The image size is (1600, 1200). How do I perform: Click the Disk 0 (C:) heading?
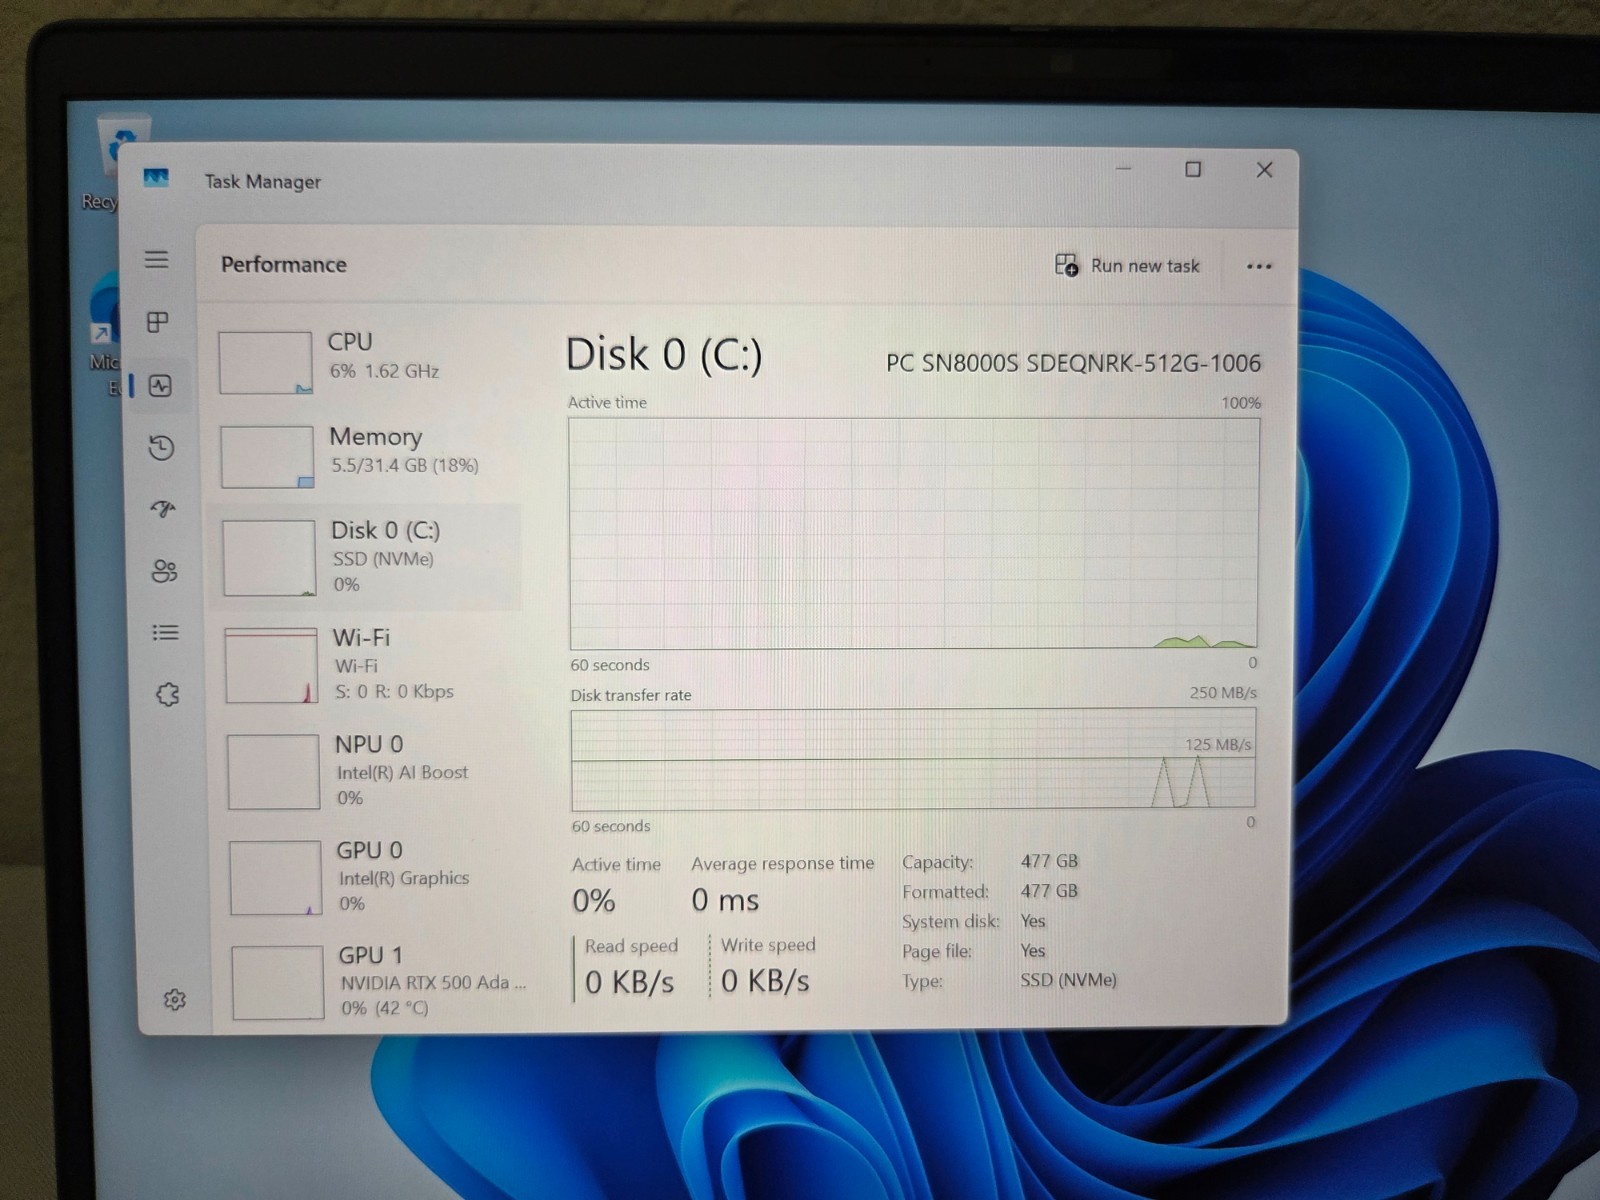pos(664,355)
